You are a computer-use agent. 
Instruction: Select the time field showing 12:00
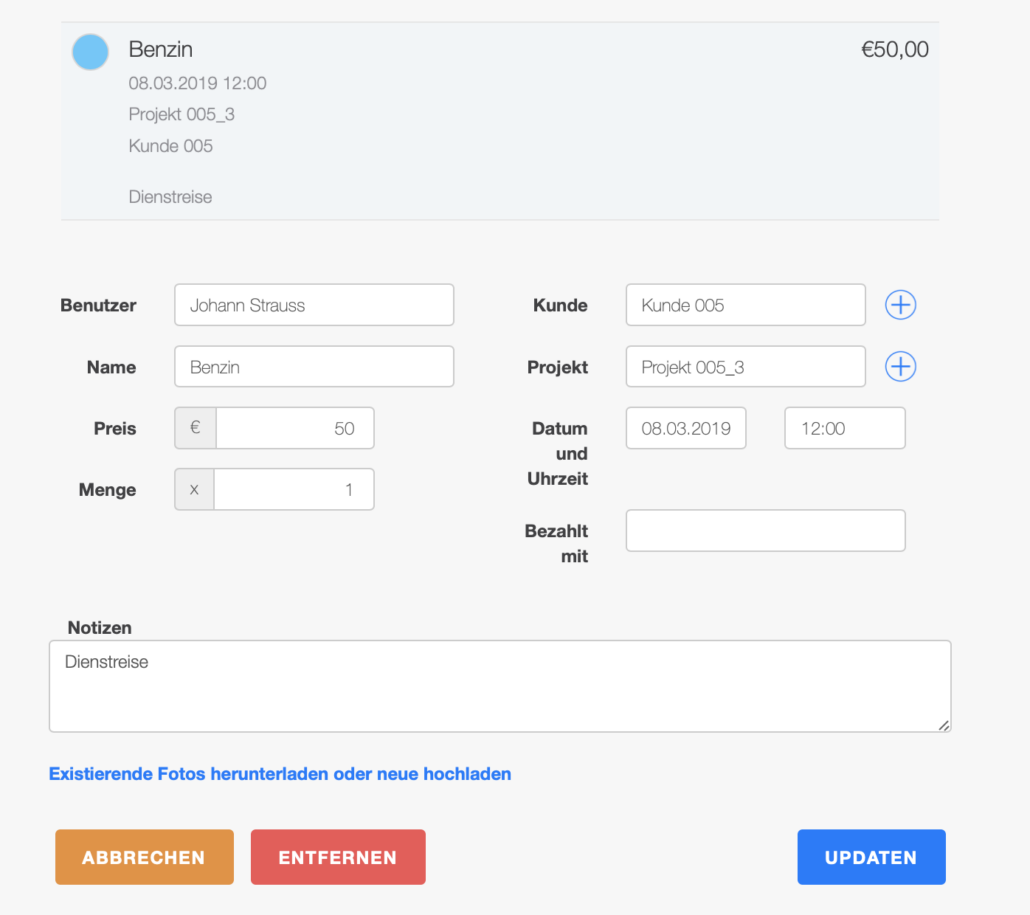[x=845, y=428]
